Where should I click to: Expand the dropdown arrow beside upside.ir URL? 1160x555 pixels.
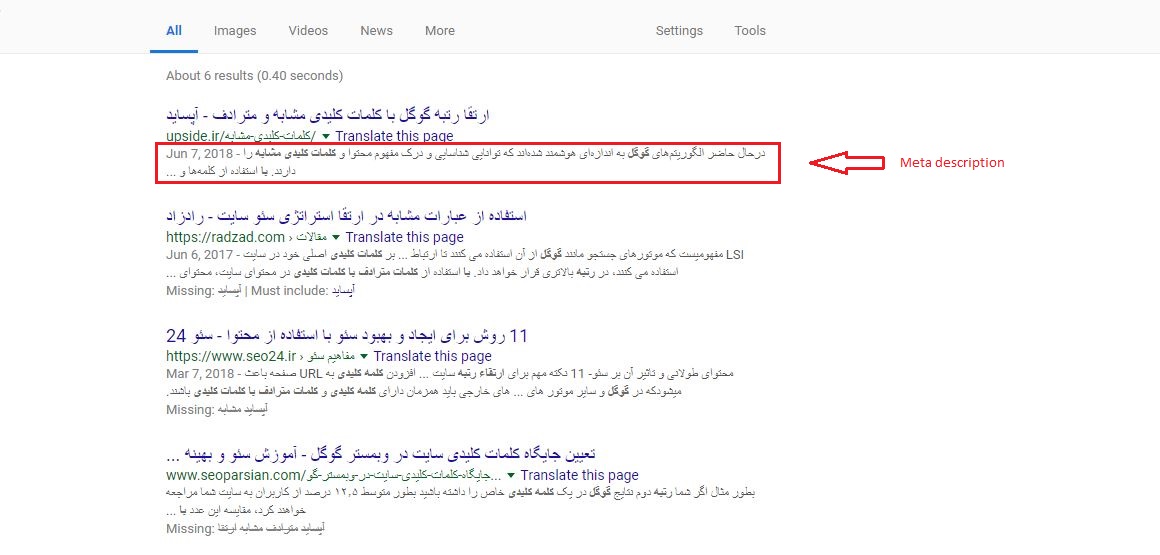click(326, 136)
